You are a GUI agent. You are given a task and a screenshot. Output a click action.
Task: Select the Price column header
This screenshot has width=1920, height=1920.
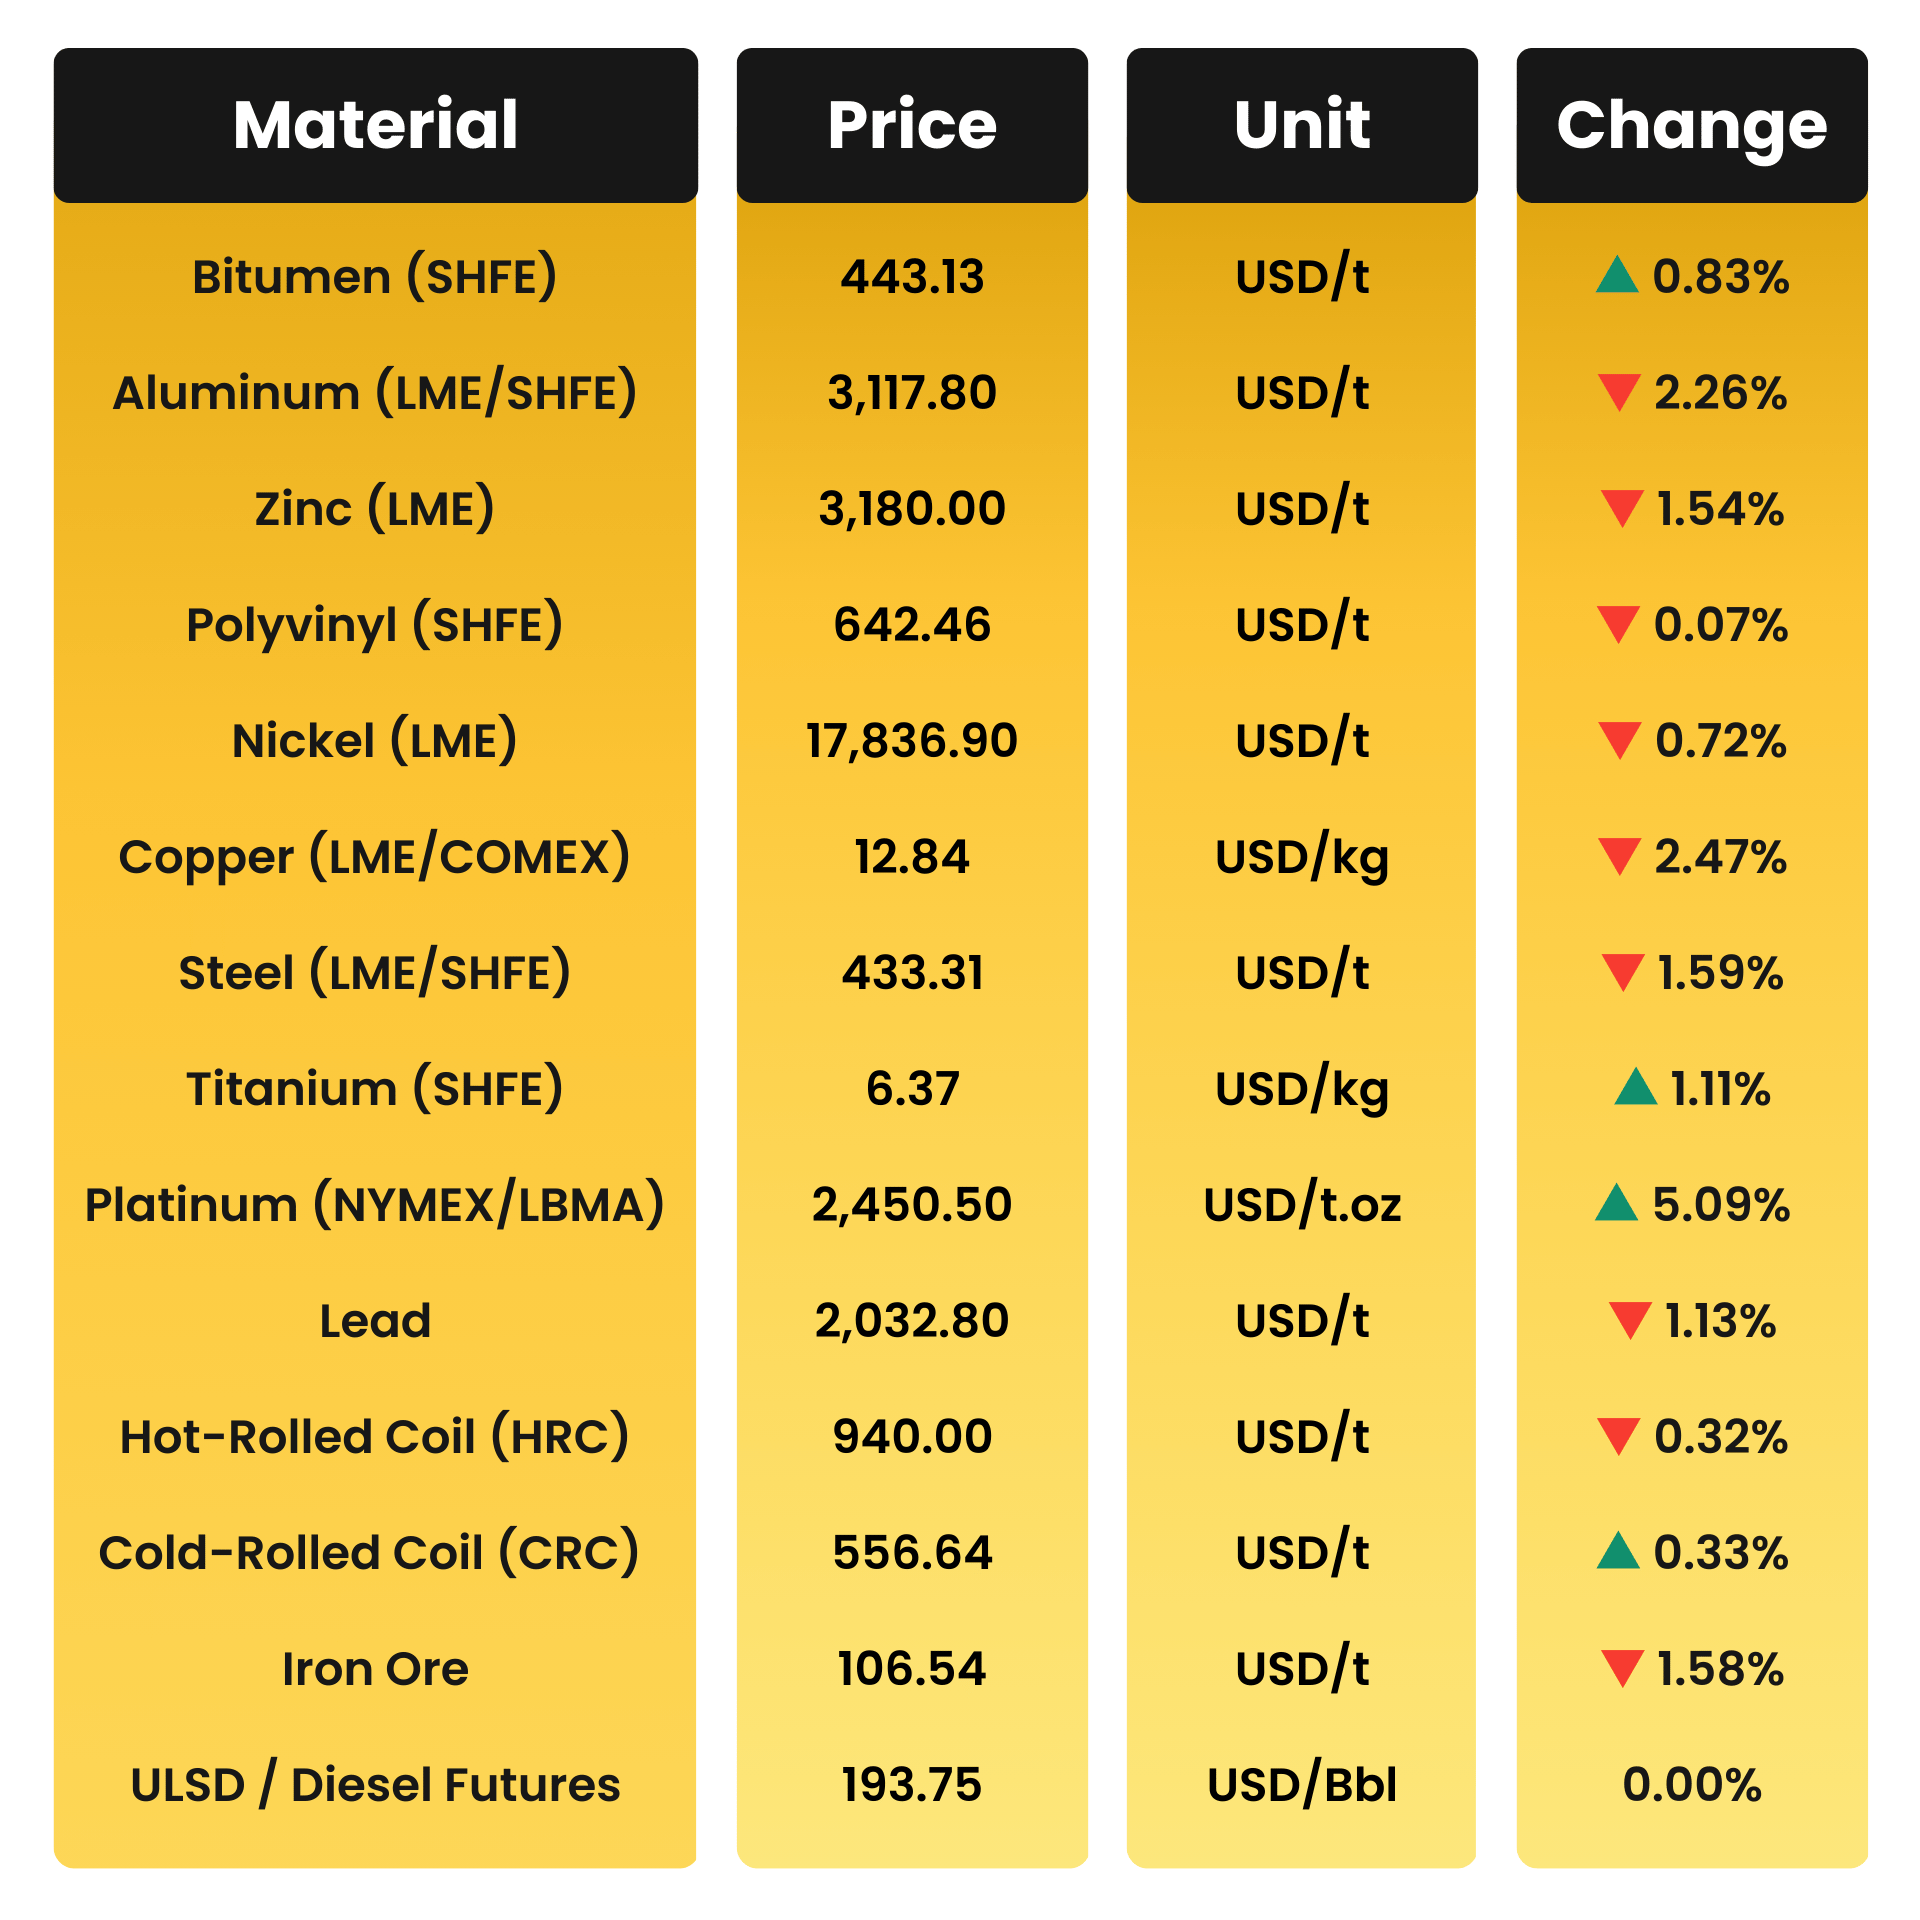[x=912, y=125]
